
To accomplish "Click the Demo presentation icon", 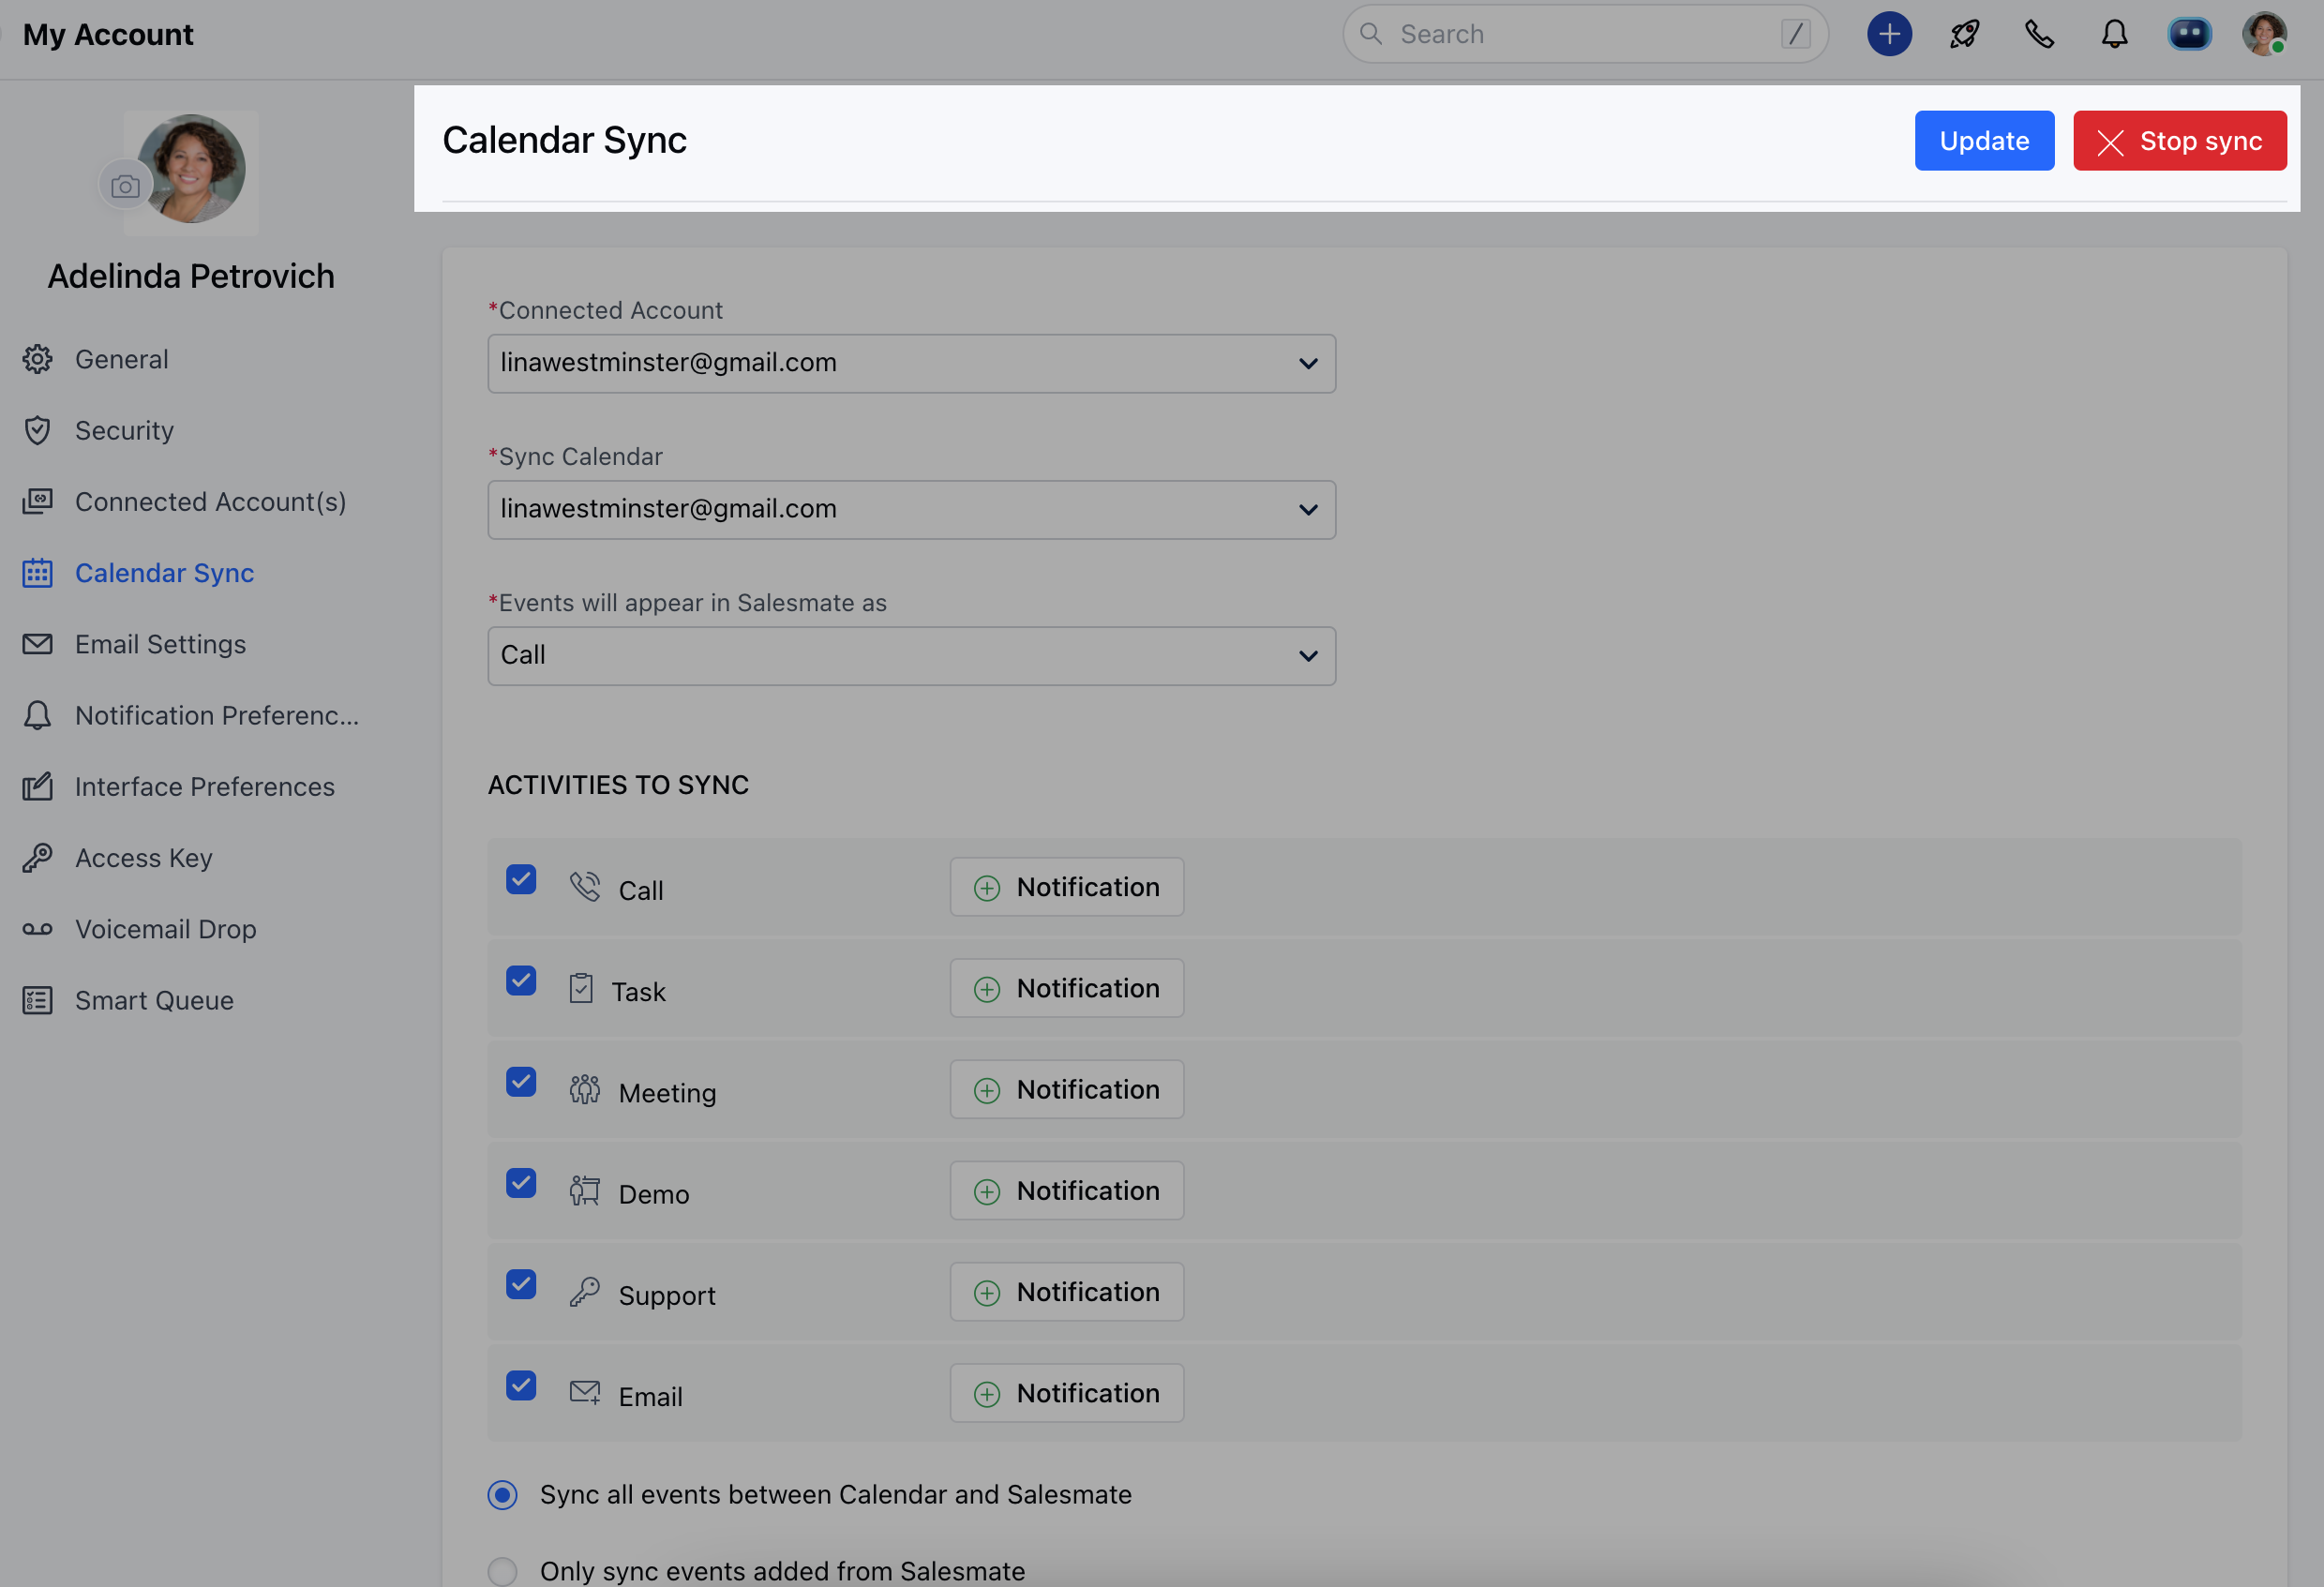I will (585, 1190).
